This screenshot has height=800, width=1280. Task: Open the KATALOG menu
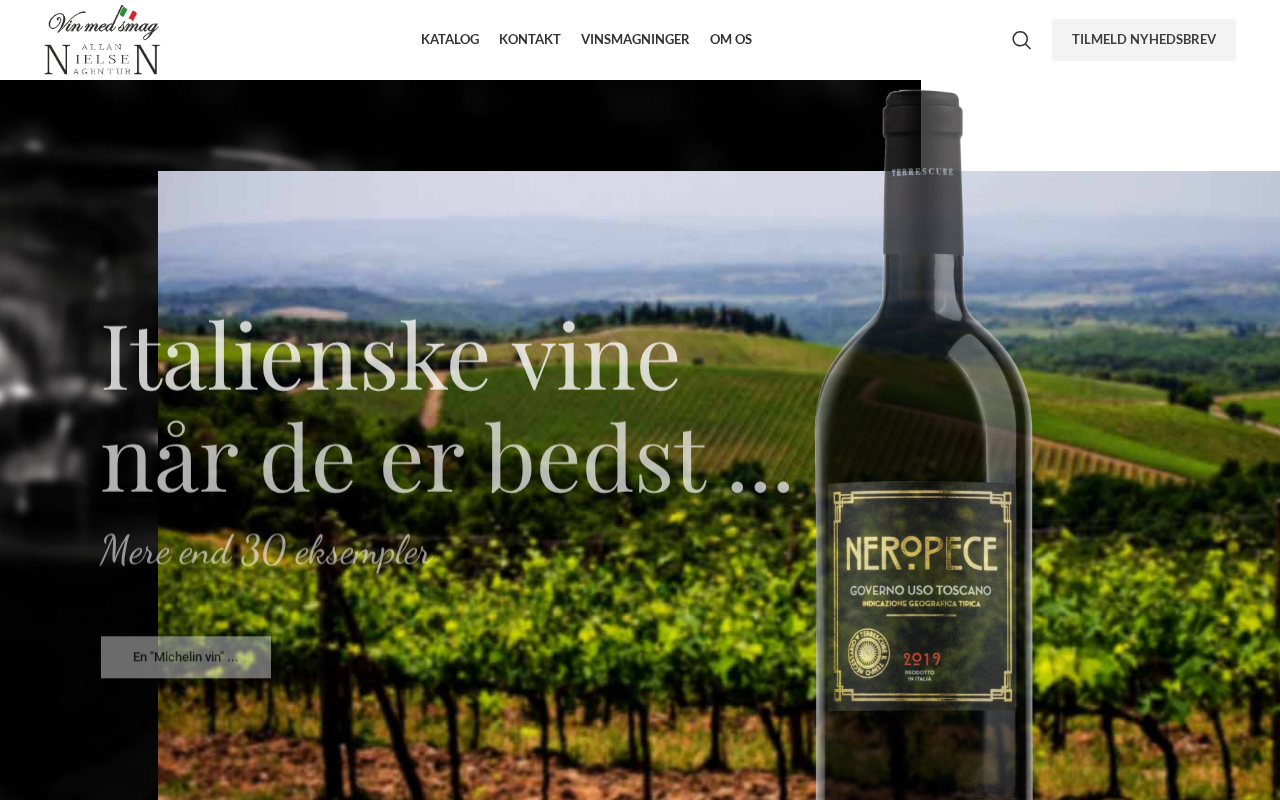pyautogui.click(x=450, y=40)
